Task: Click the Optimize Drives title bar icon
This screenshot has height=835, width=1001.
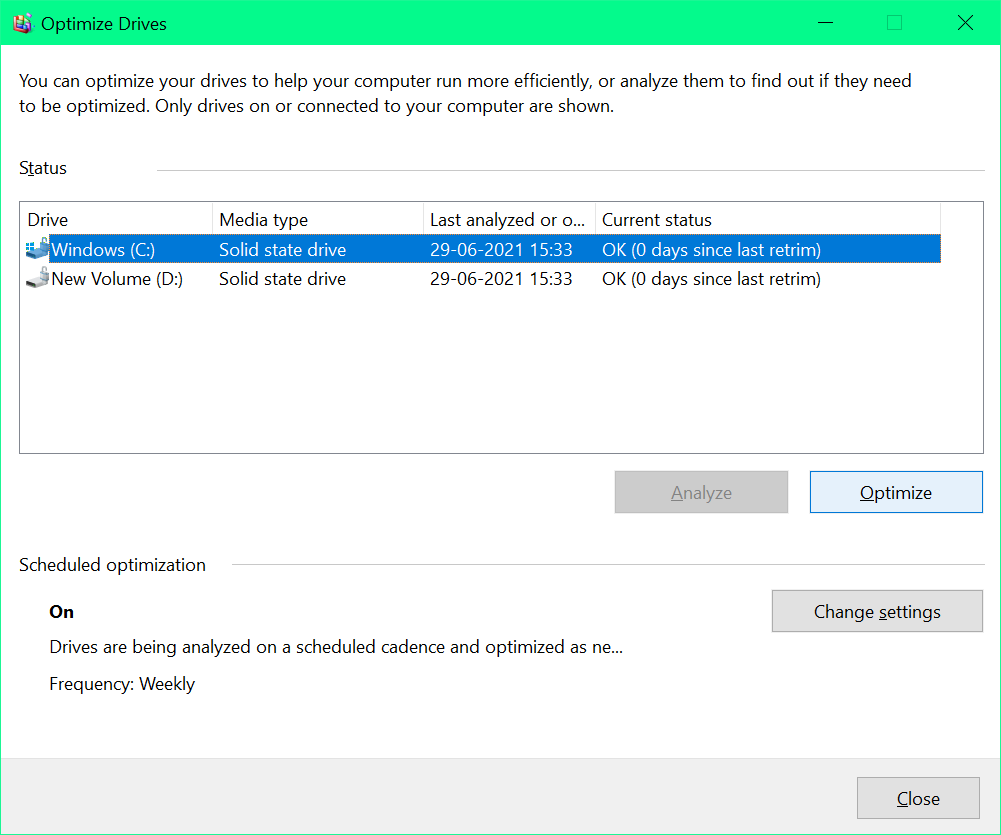Action: (22, 24)
